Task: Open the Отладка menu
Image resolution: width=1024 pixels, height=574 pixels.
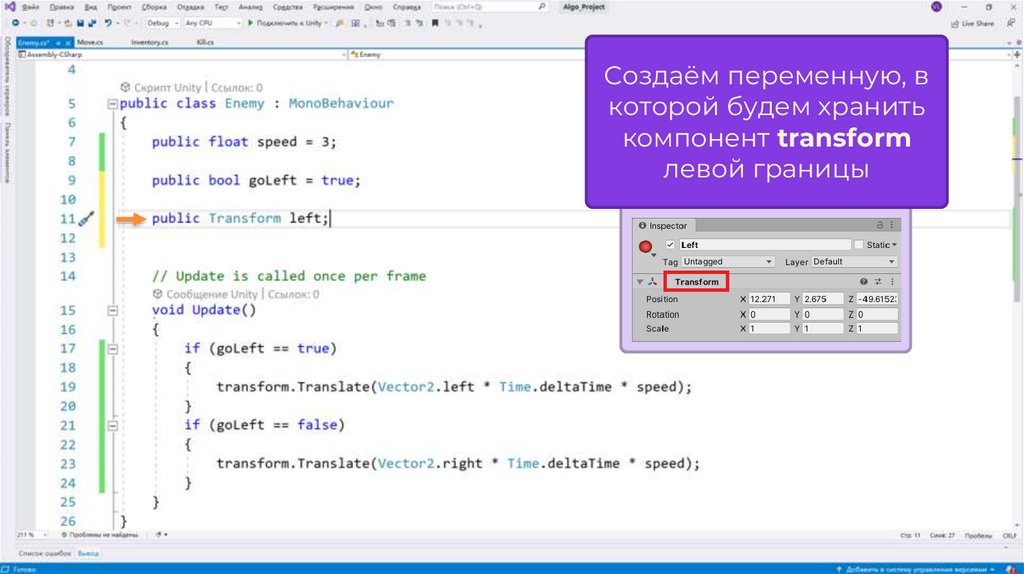Action: (191, 7)
